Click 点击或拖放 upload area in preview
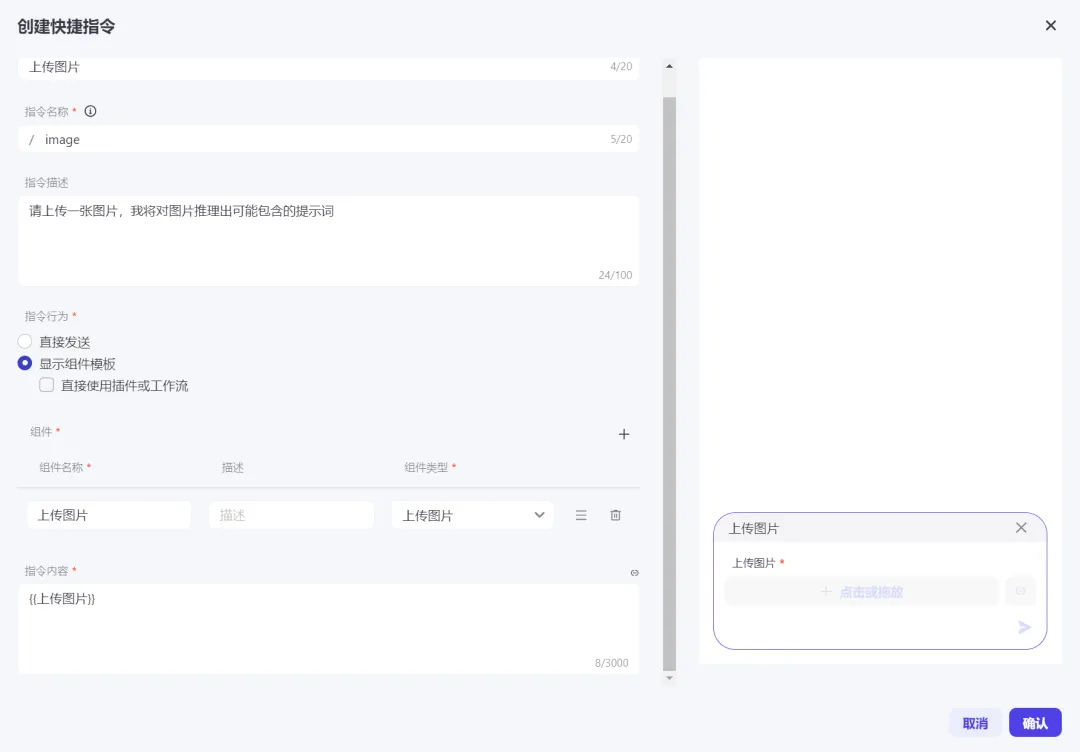The height and width of the screenshot is (752, 1080). [862, 592]
